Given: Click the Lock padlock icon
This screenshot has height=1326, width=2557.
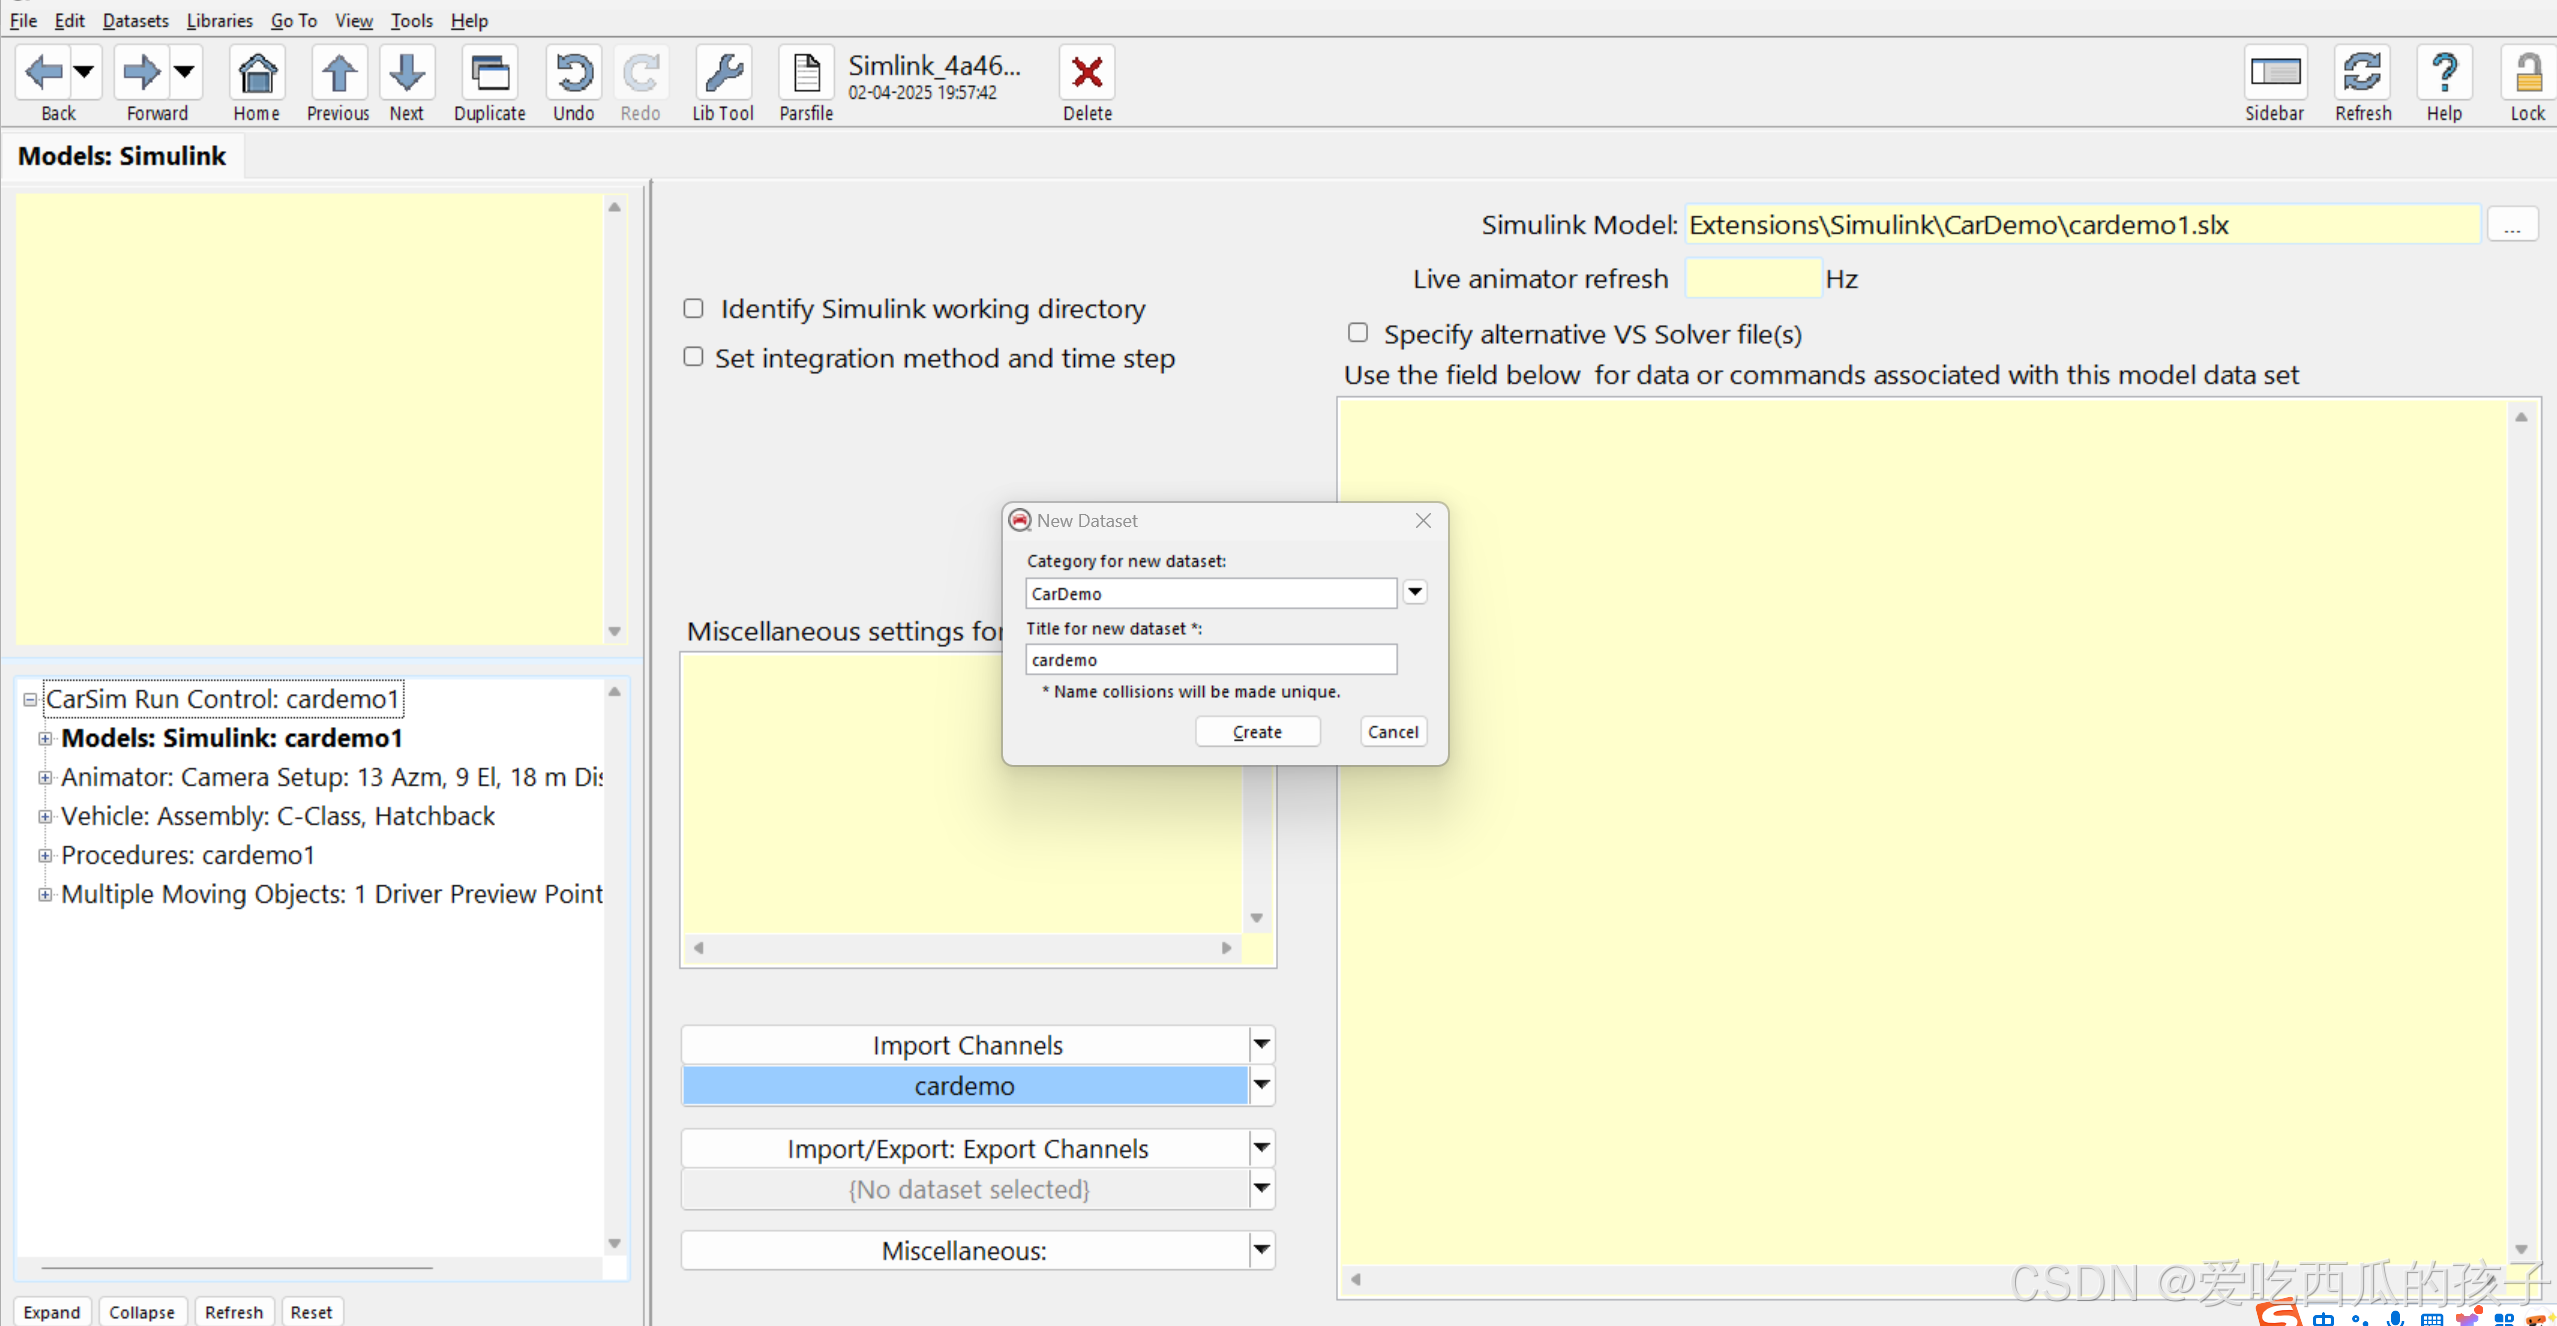Looking at the screenshot, I should point(2527,73).
